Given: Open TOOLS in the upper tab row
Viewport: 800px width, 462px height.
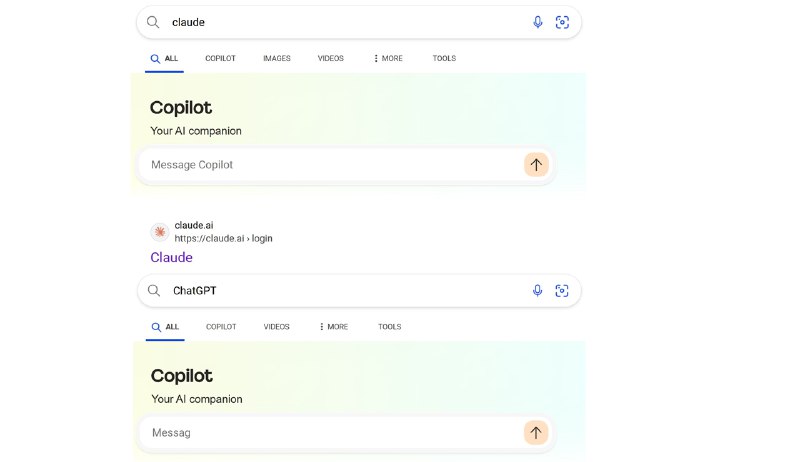Looking at the screenshot, I should (x=444, y=58).
